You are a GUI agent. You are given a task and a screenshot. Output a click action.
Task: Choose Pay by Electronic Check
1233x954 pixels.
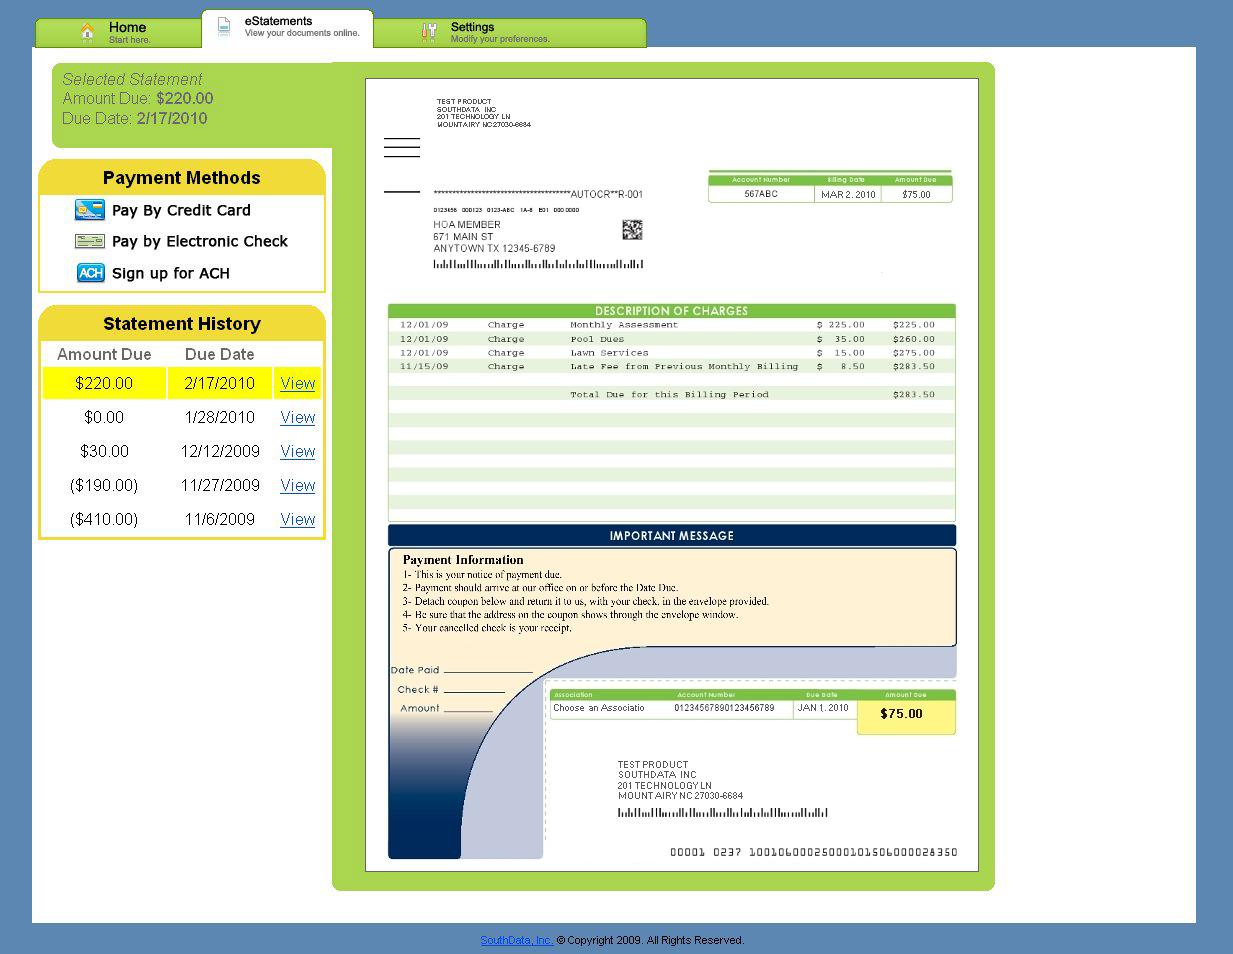click(199, 241)
